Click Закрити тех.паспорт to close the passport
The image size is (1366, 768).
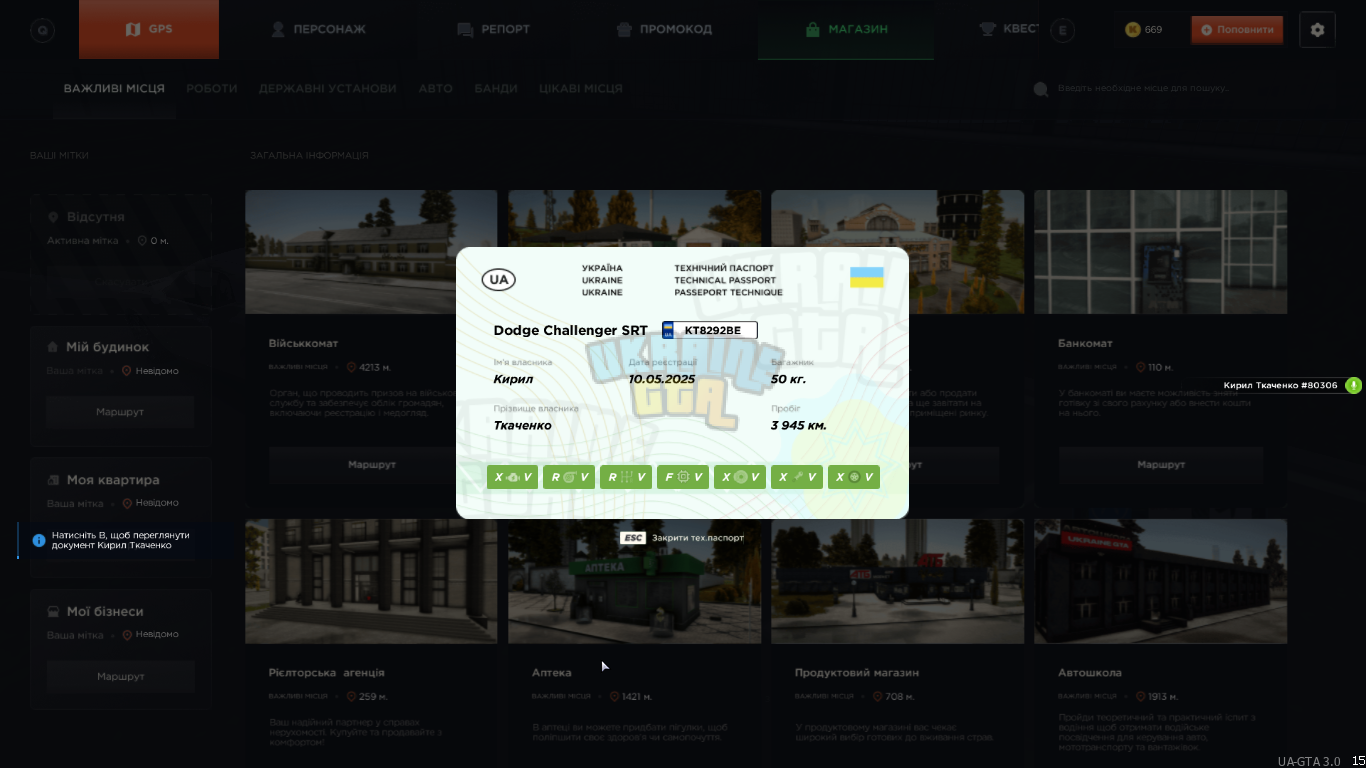pos(698,538)
